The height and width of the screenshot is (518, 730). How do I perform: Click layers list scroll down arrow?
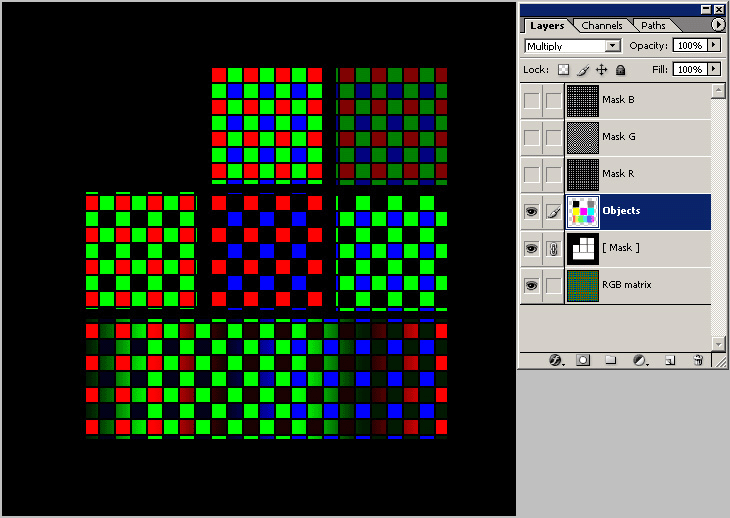[718, 344]
